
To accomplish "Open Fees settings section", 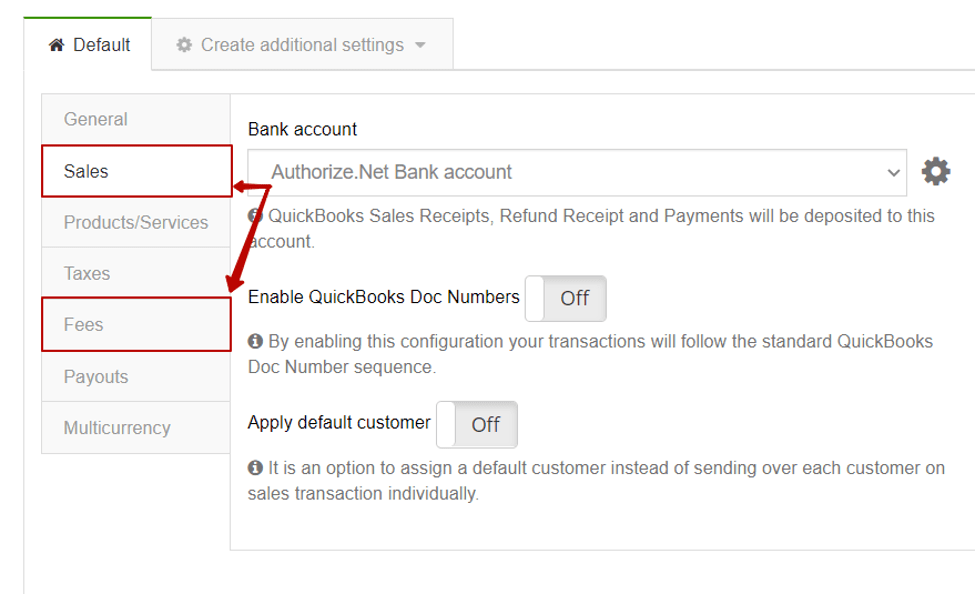I will click(x=136, y=325).
